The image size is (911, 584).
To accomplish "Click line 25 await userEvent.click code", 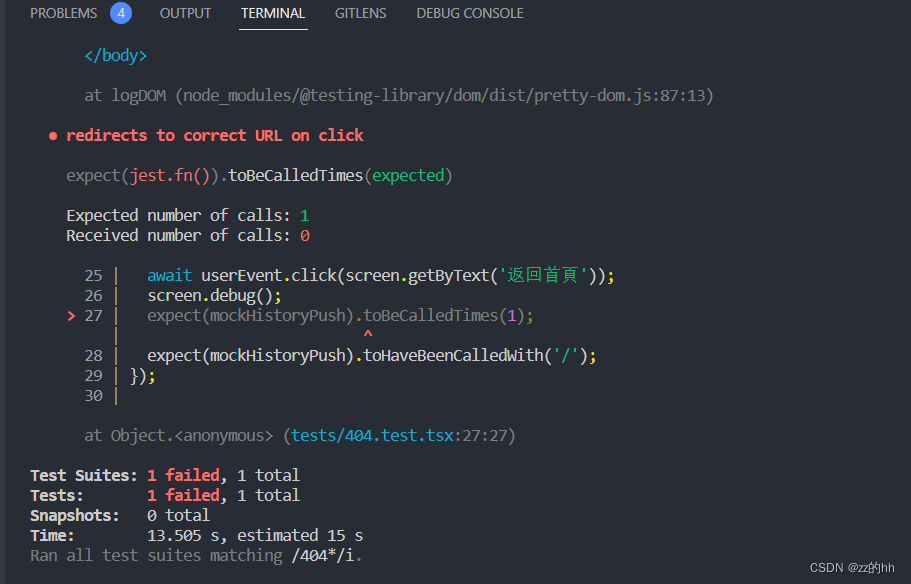I will pos(381,275).
